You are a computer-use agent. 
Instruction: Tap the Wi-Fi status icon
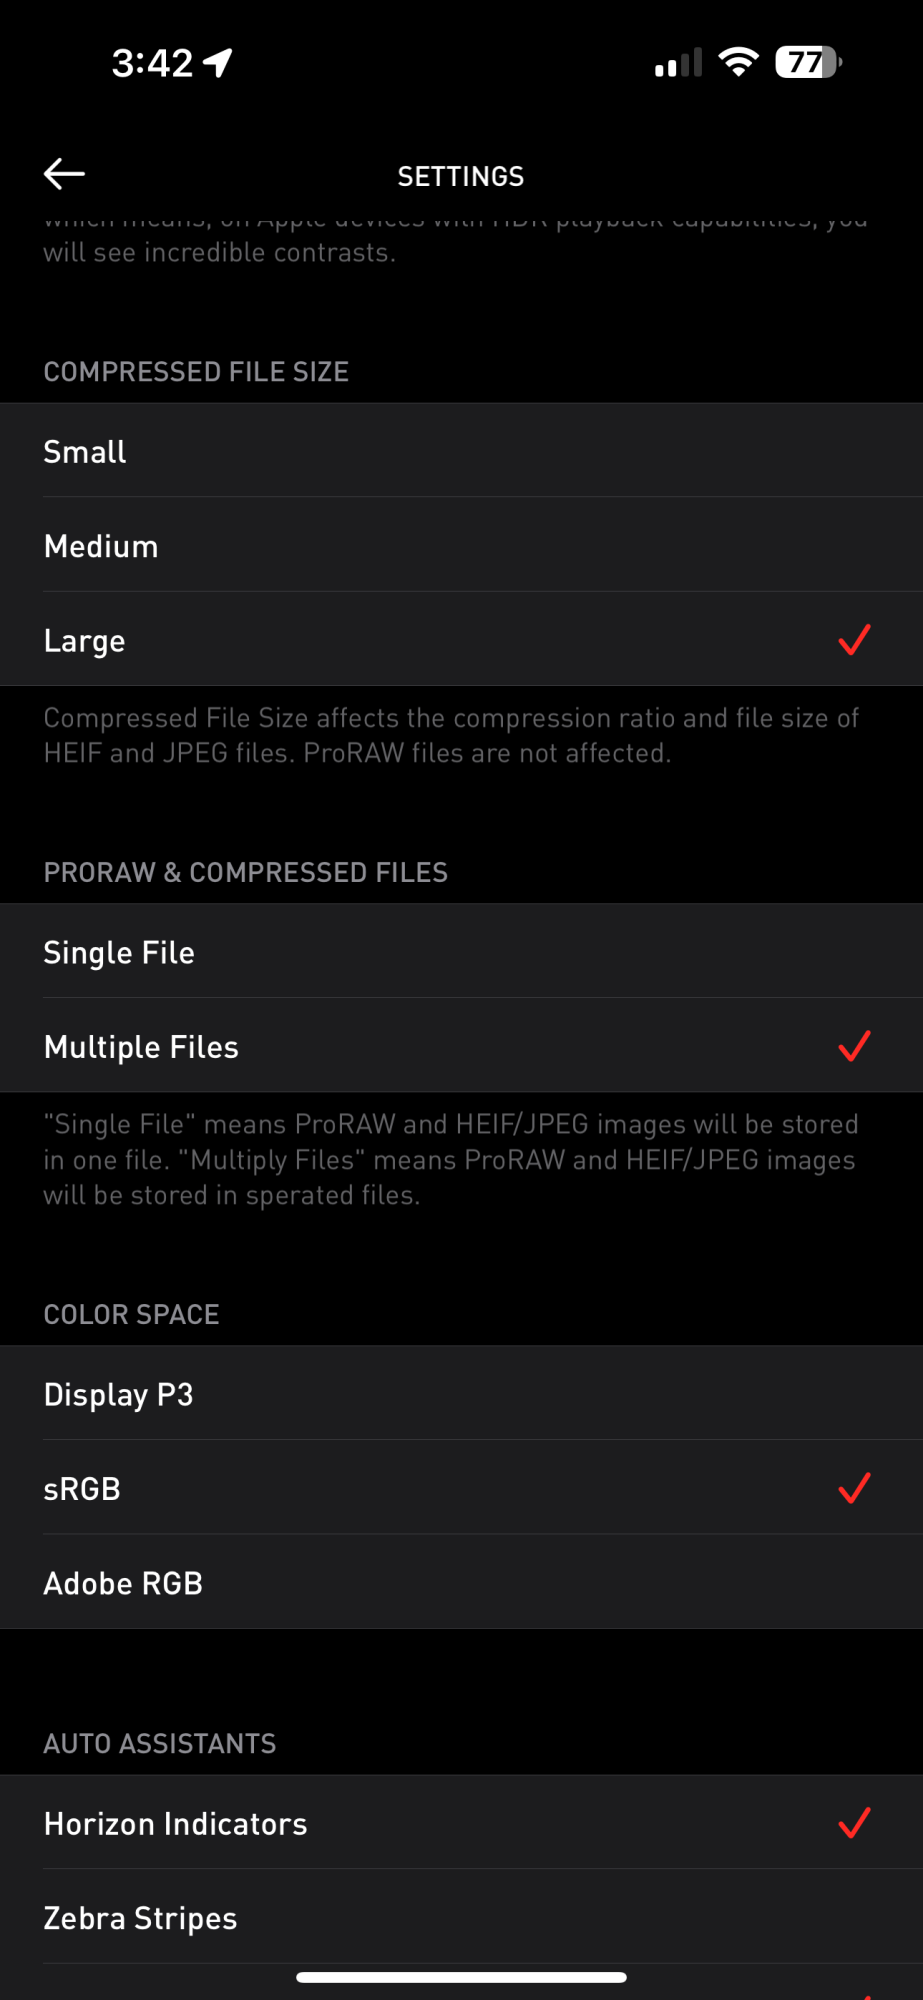738,63
